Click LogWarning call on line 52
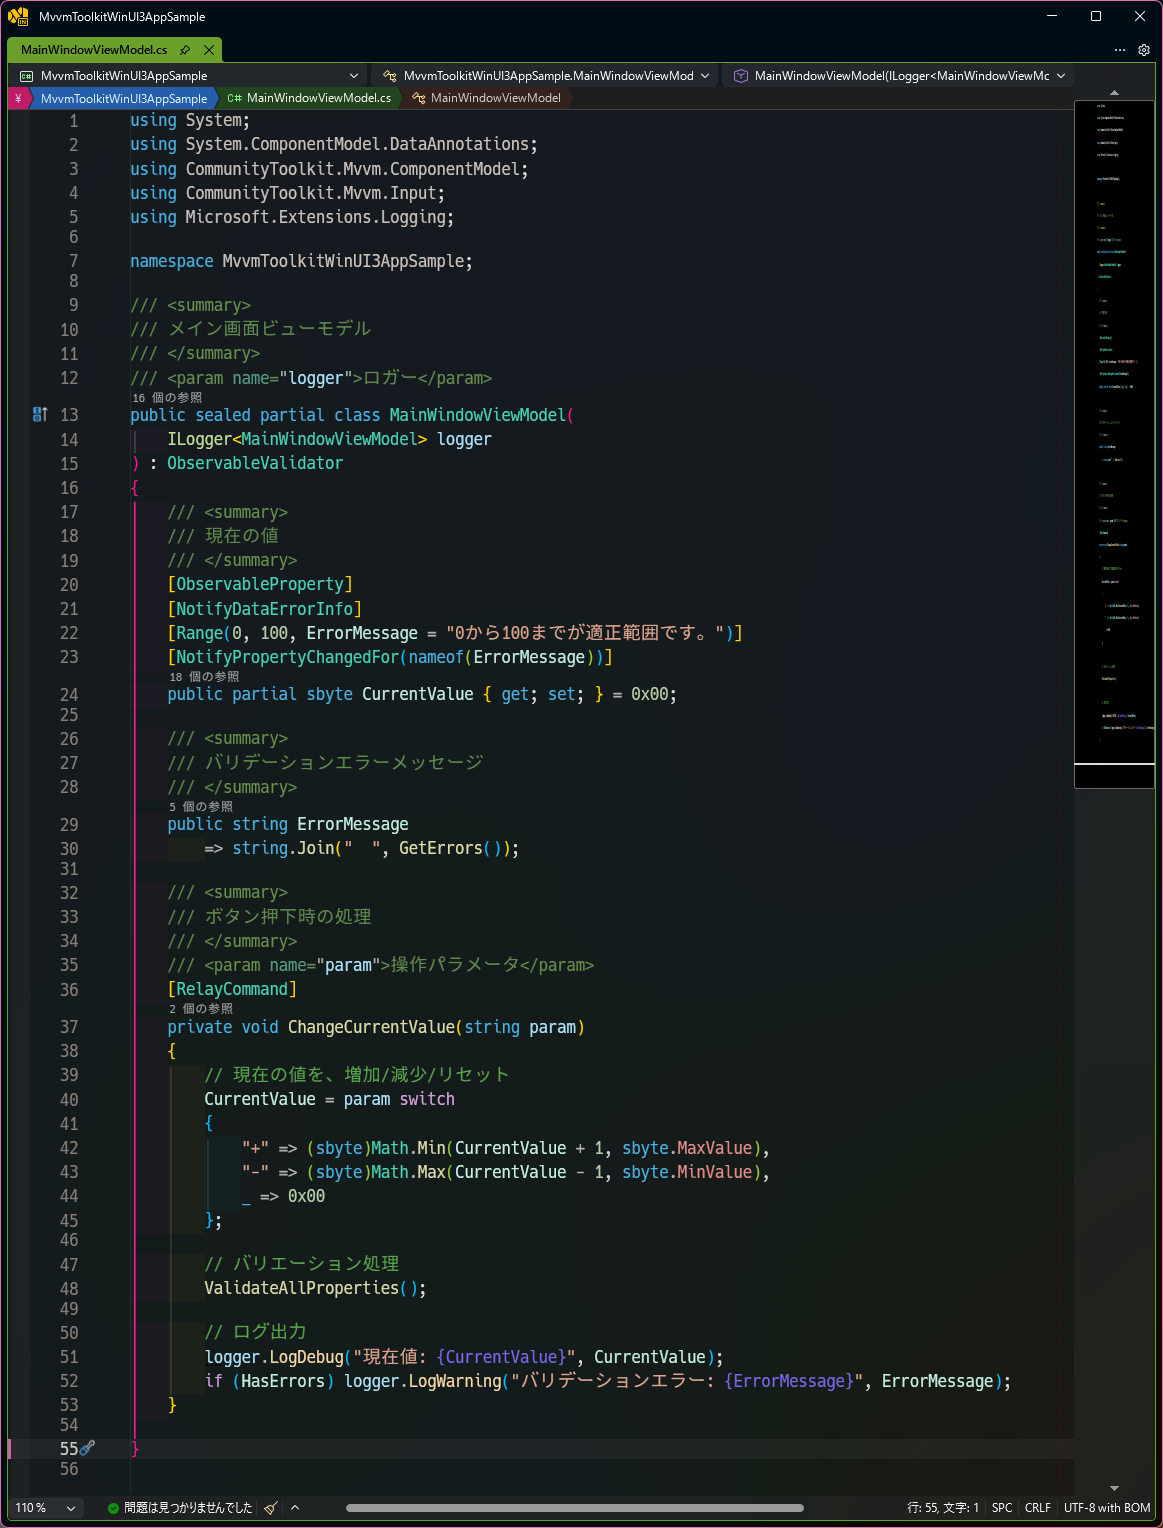Viewport: 1163px width, 1528px height. 455,1381
